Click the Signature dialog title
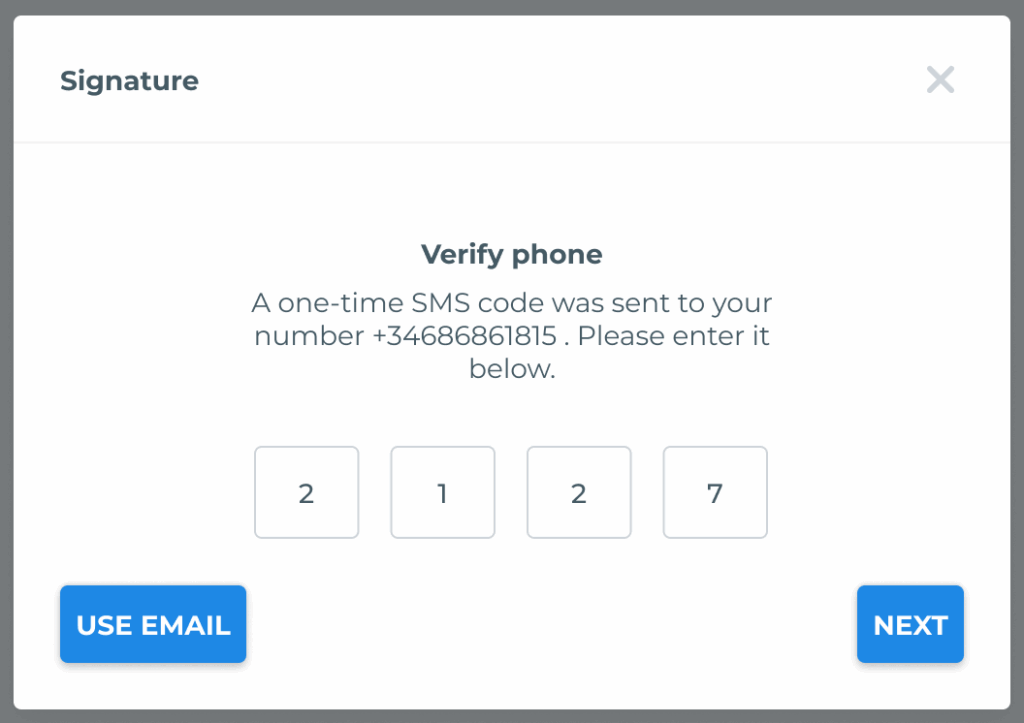Screen dimensions: 1024x723 (x=129, y=81)
